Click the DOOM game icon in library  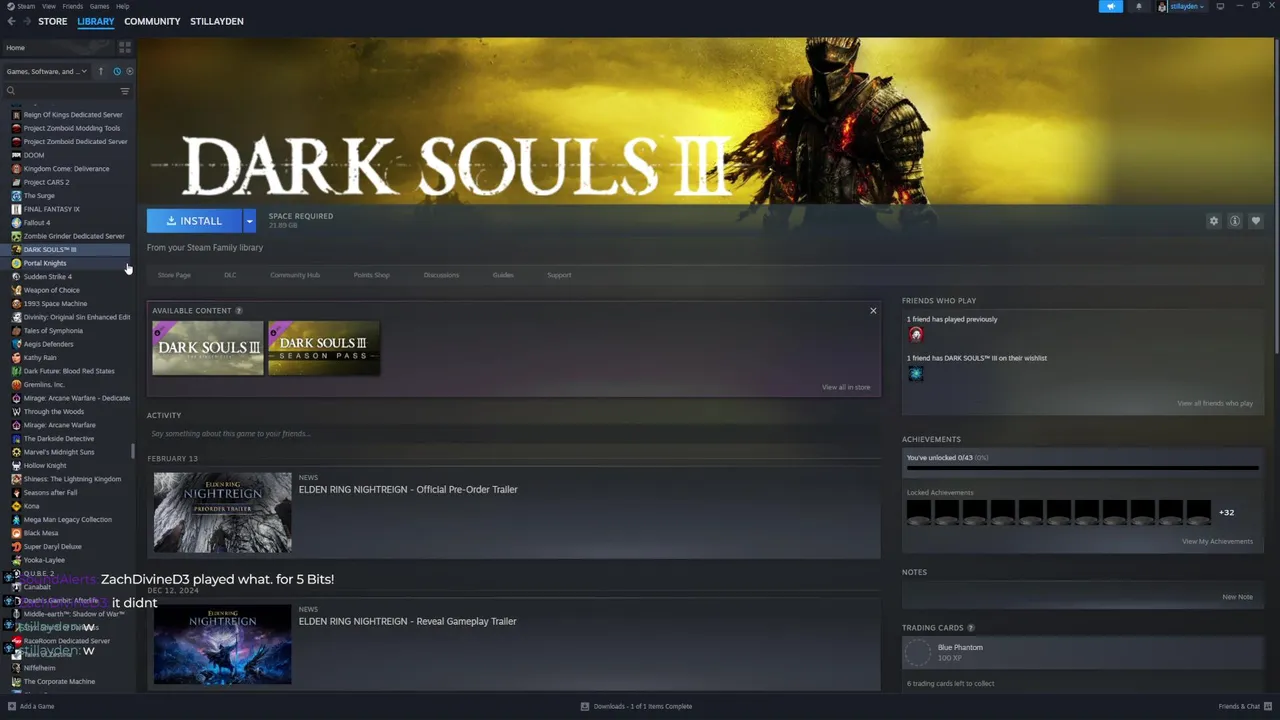coord(16,155)
